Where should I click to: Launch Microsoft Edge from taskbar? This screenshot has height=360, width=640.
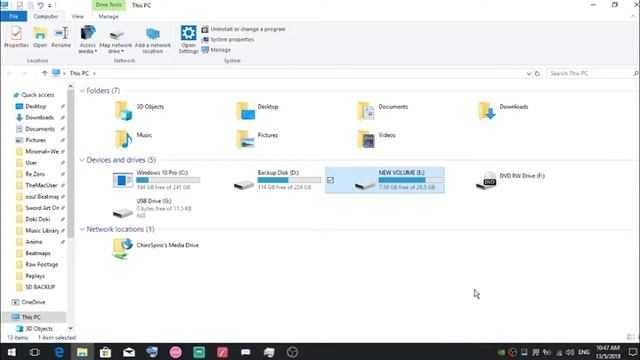coord(59,352)
